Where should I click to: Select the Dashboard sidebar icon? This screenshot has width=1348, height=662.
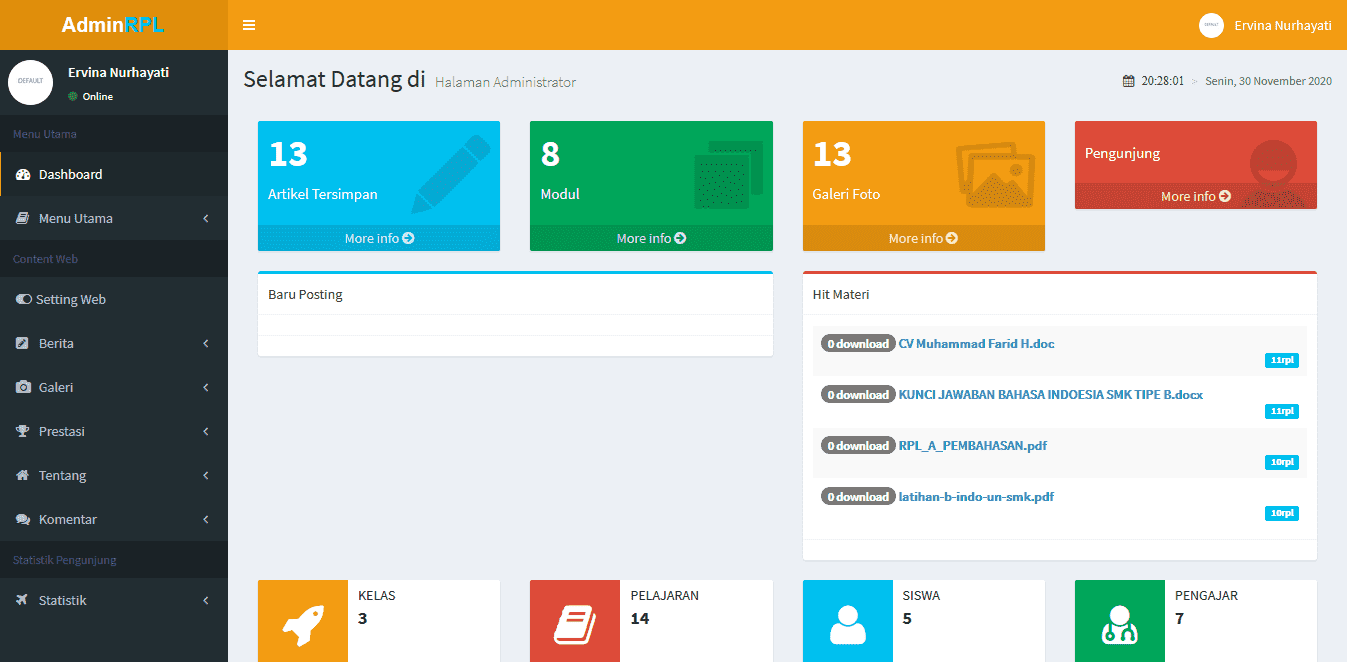22,173
